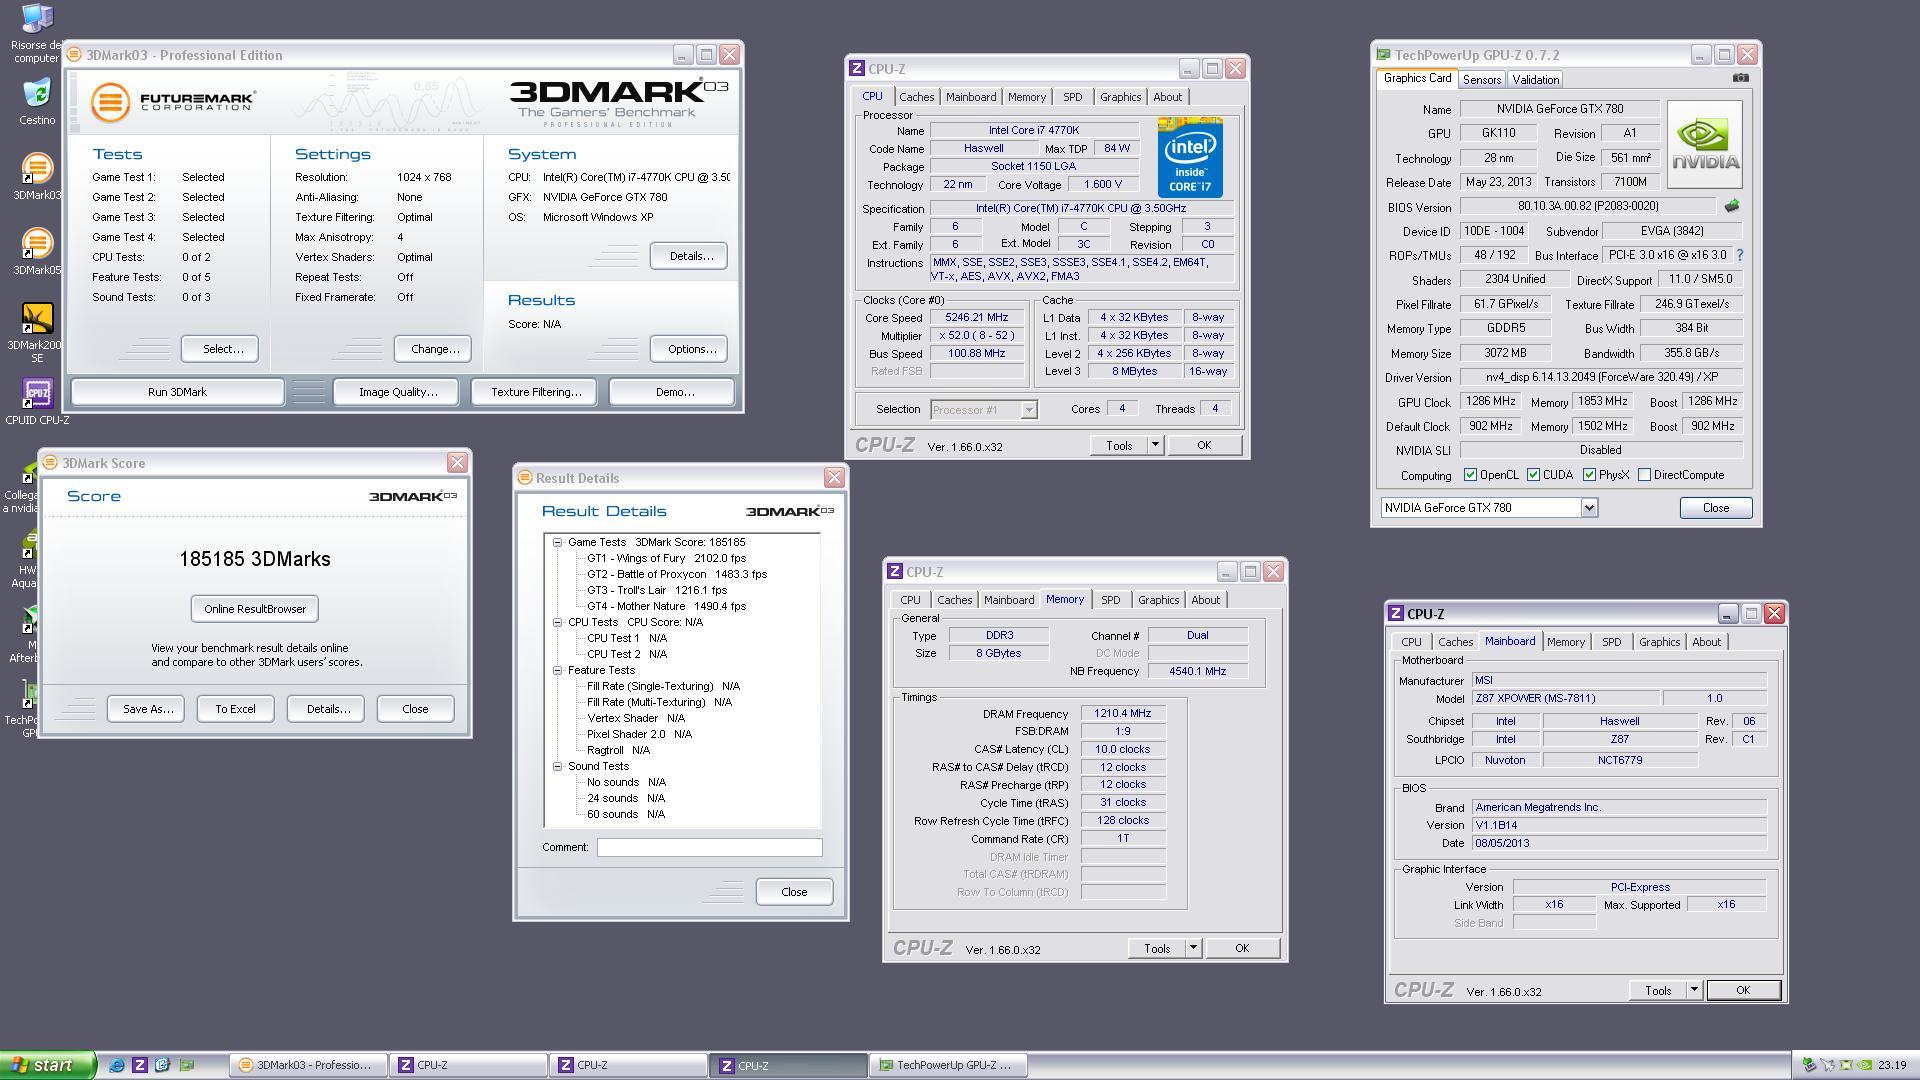1920x1080 pixels.
Task: Click the Online ResultBrowser button
Action: click(255, 609)
